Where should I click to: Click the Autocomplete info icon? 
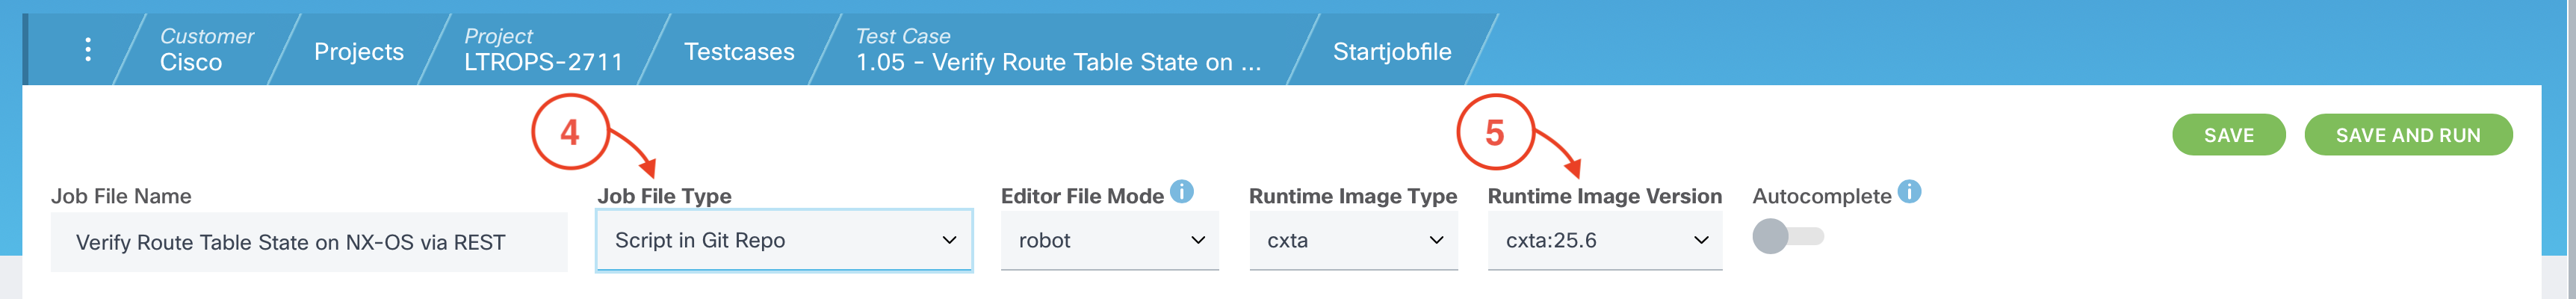pyautogui.click(x=1909, y=191)
